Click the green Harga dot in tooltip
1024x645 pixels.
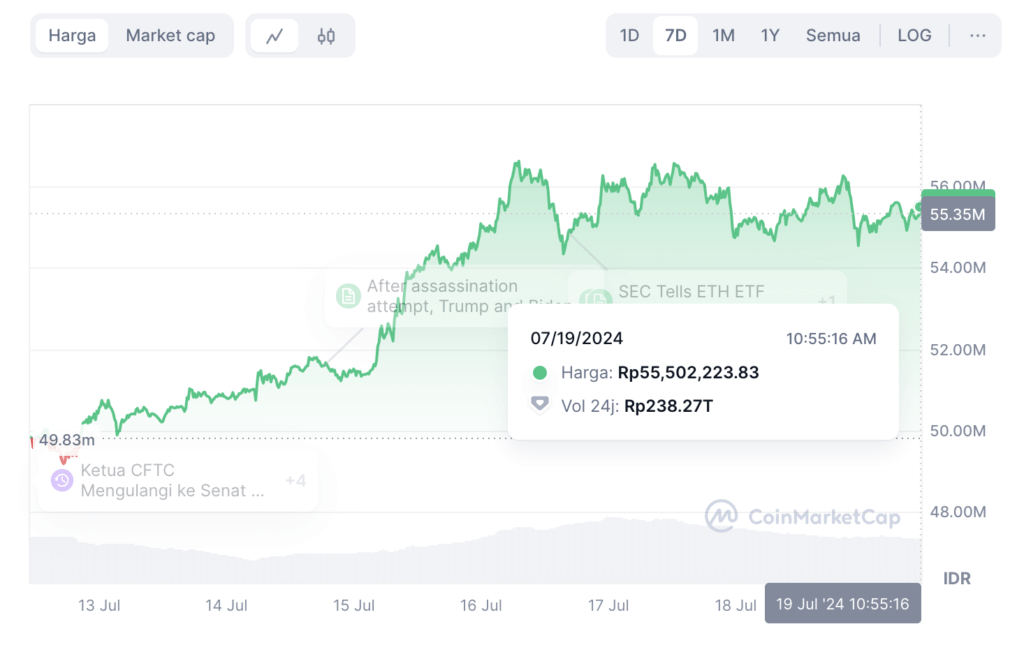pyautogui.click(x=539, y=373)
